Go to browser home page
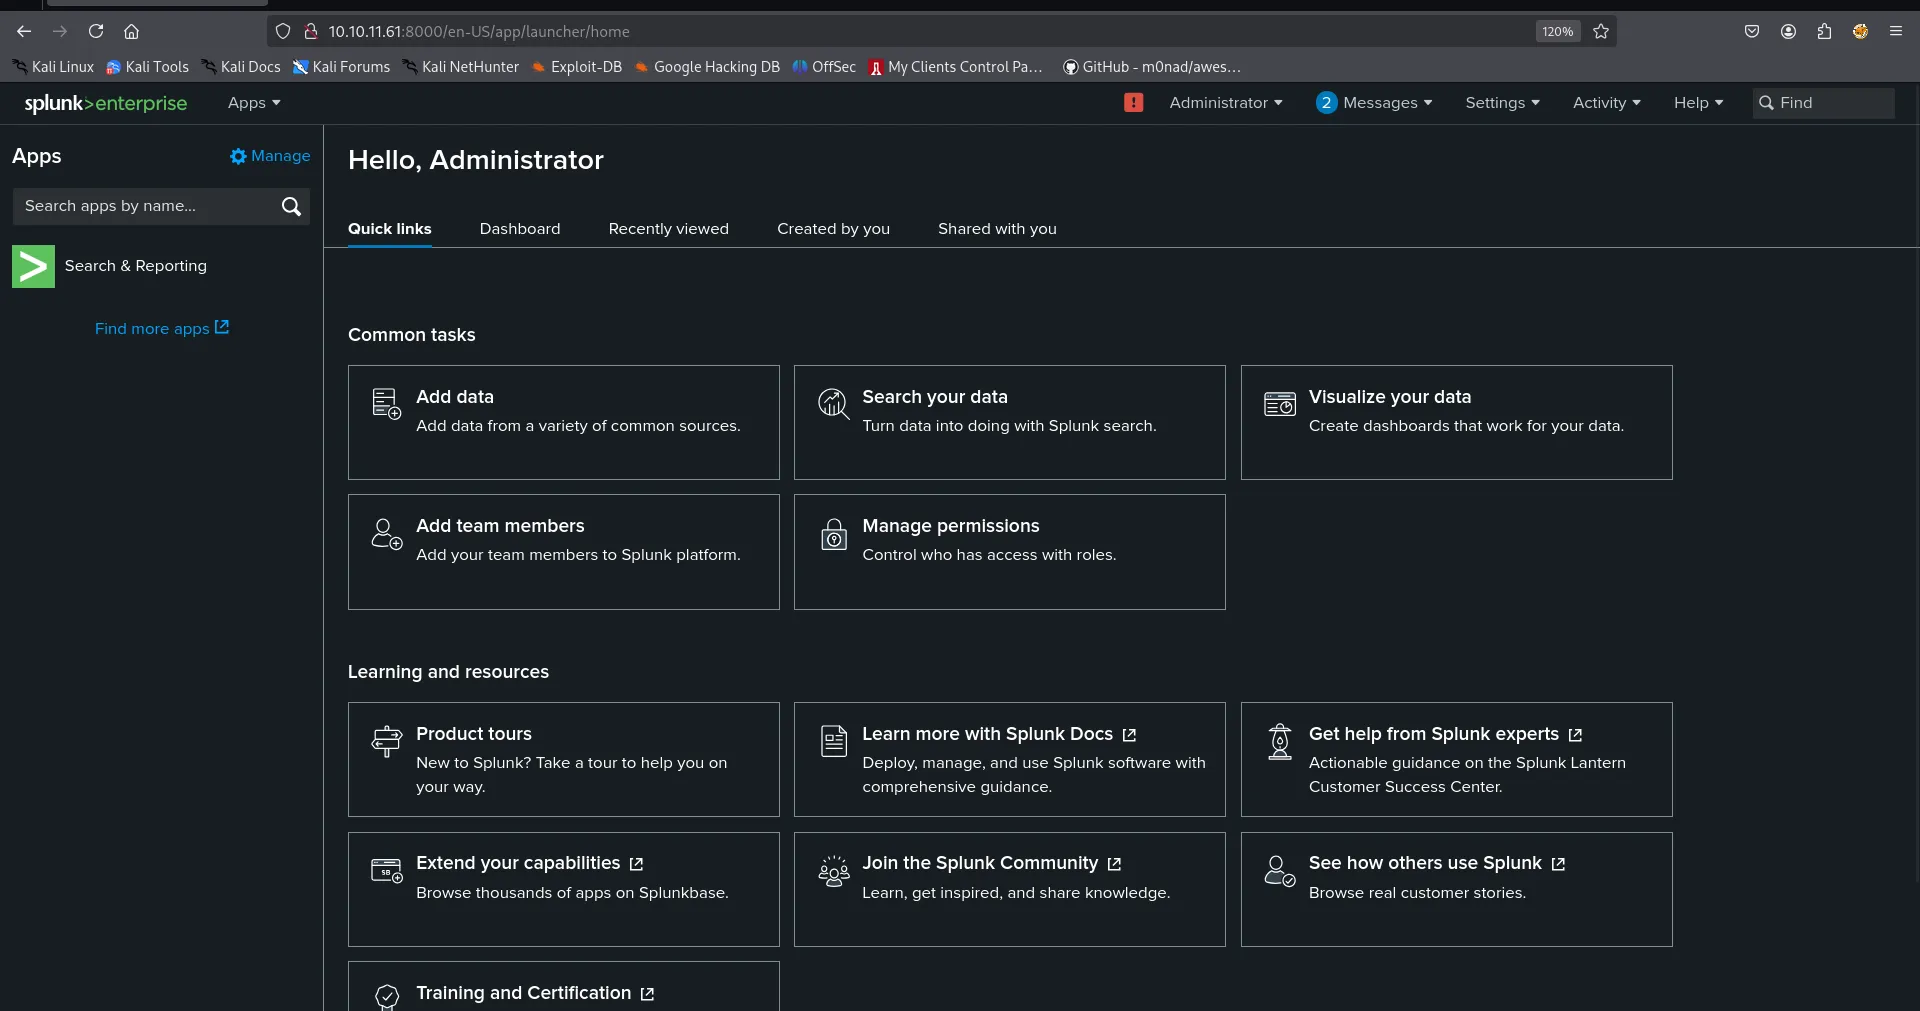This screenshot has width=1920, height=1011. click(x=131, y=31)
